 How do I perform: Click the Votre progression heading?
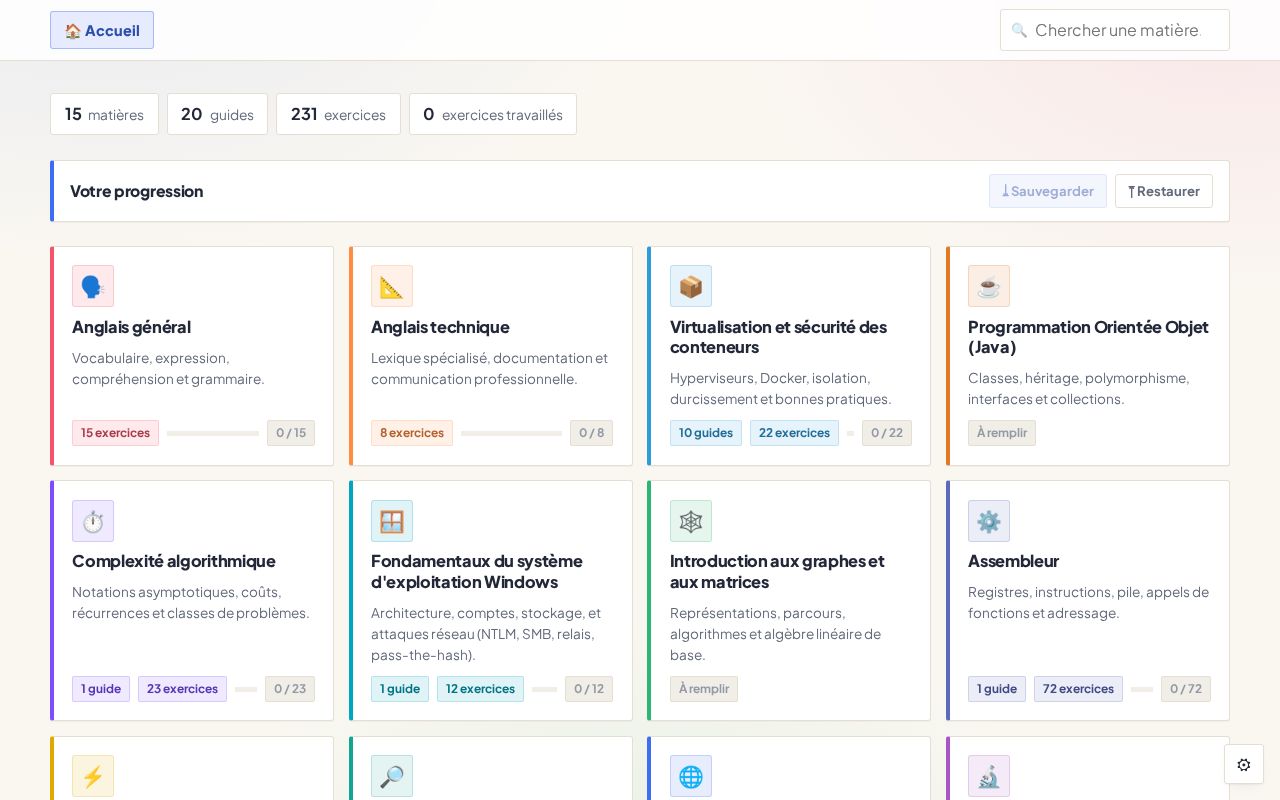pyautogui.click(x=137, y=191)
